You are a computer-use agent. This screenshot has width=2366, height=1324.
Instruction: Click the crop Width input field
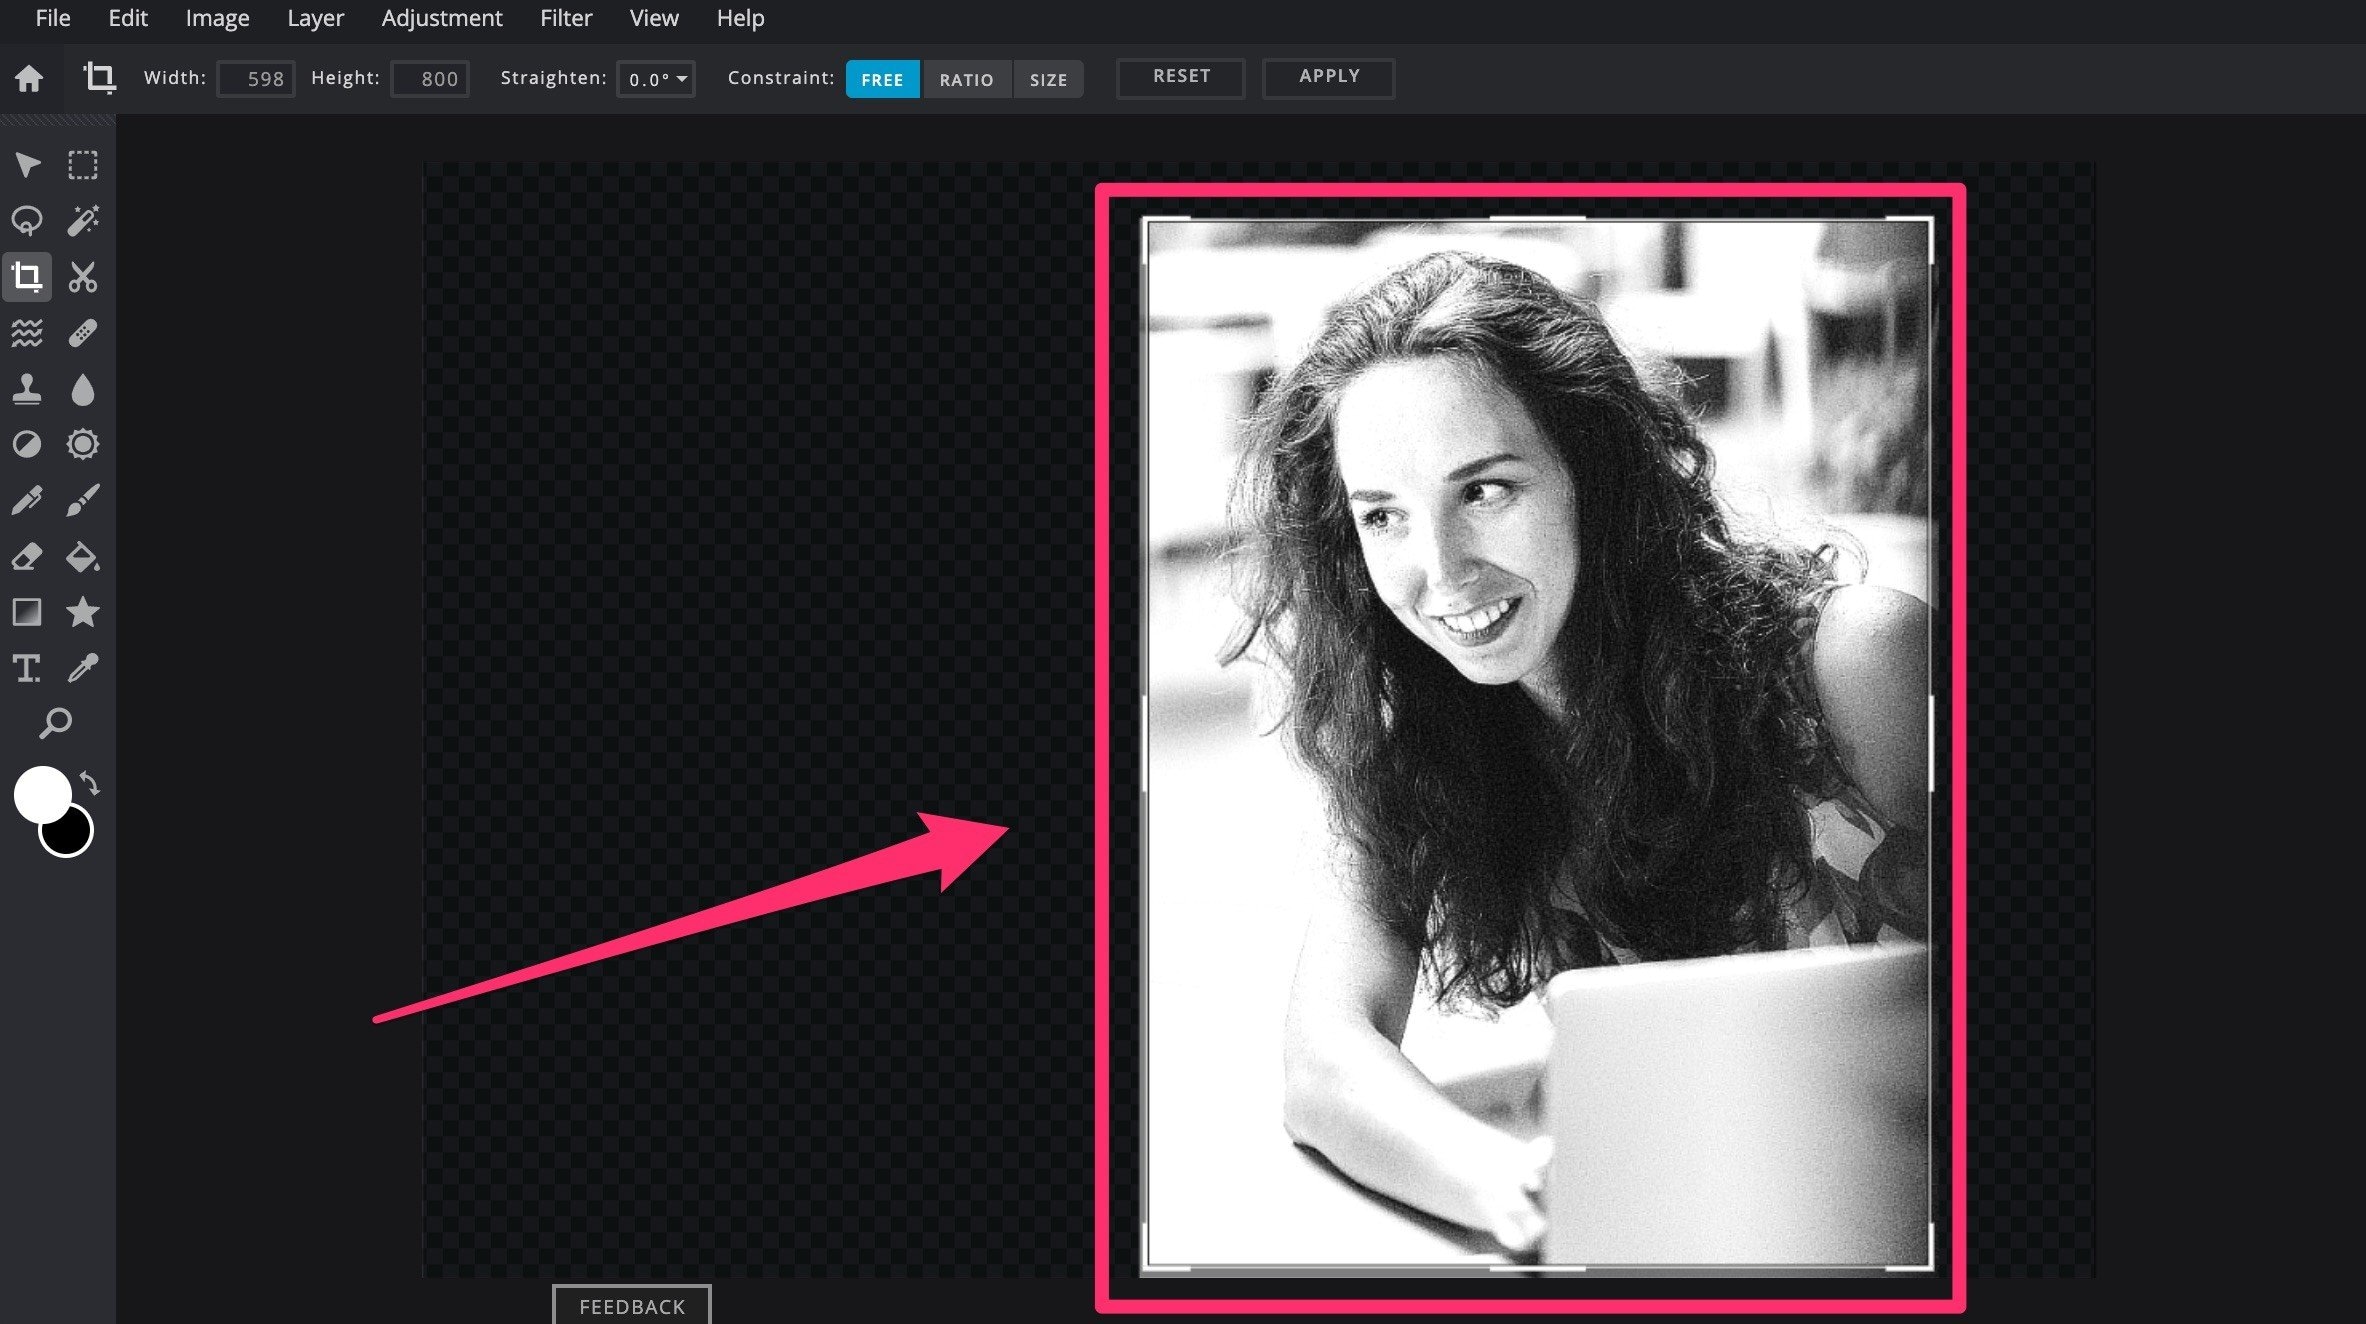(257, 79)
